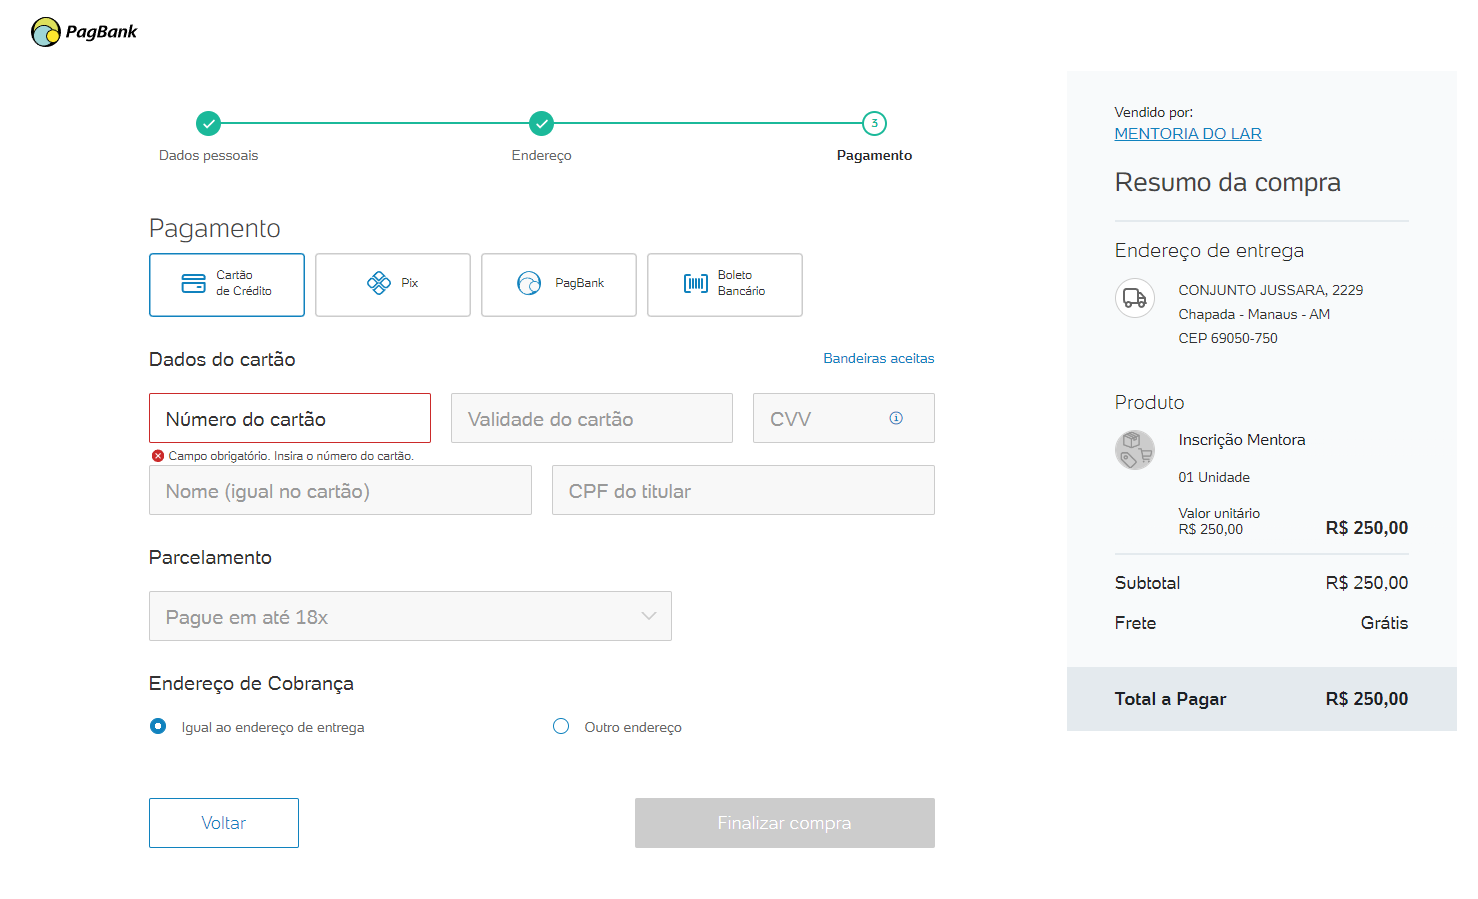
Task: Focus the Validade do cartão field
Action: point(592,418)
